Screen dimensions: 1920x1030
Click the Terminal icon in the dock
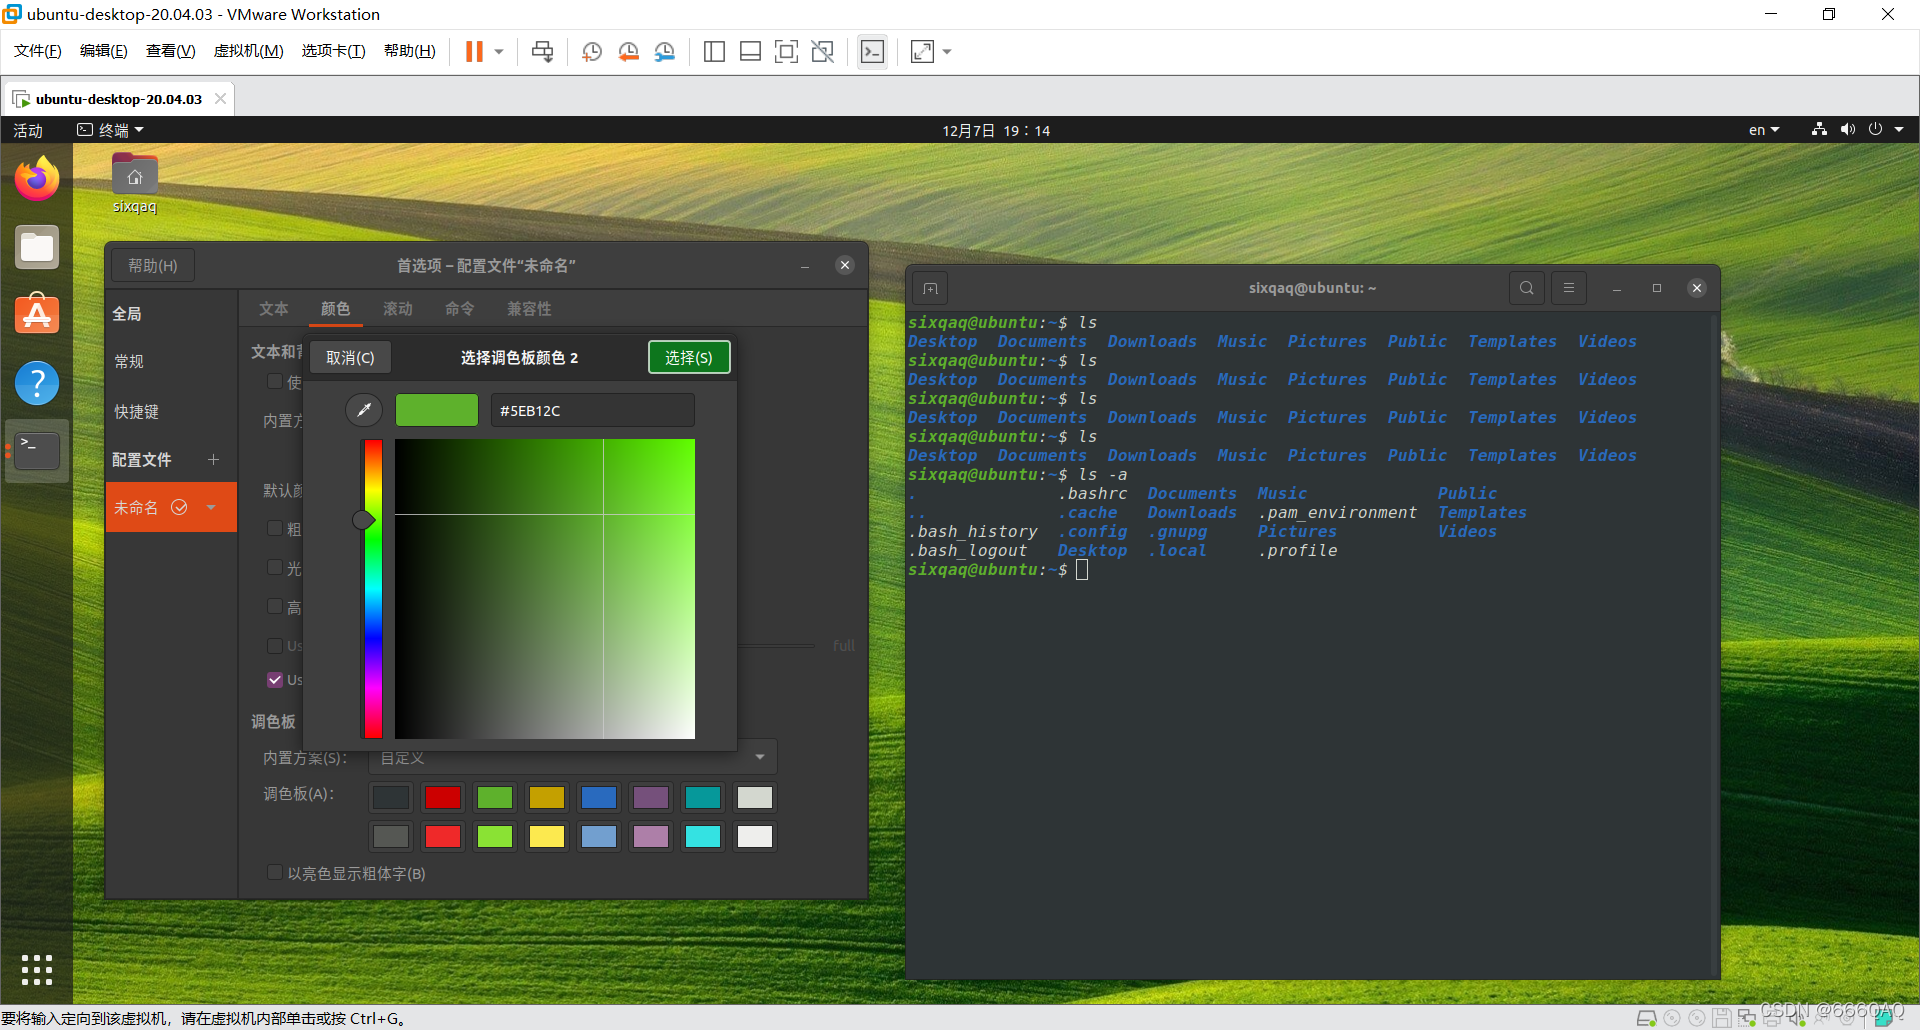37,451
